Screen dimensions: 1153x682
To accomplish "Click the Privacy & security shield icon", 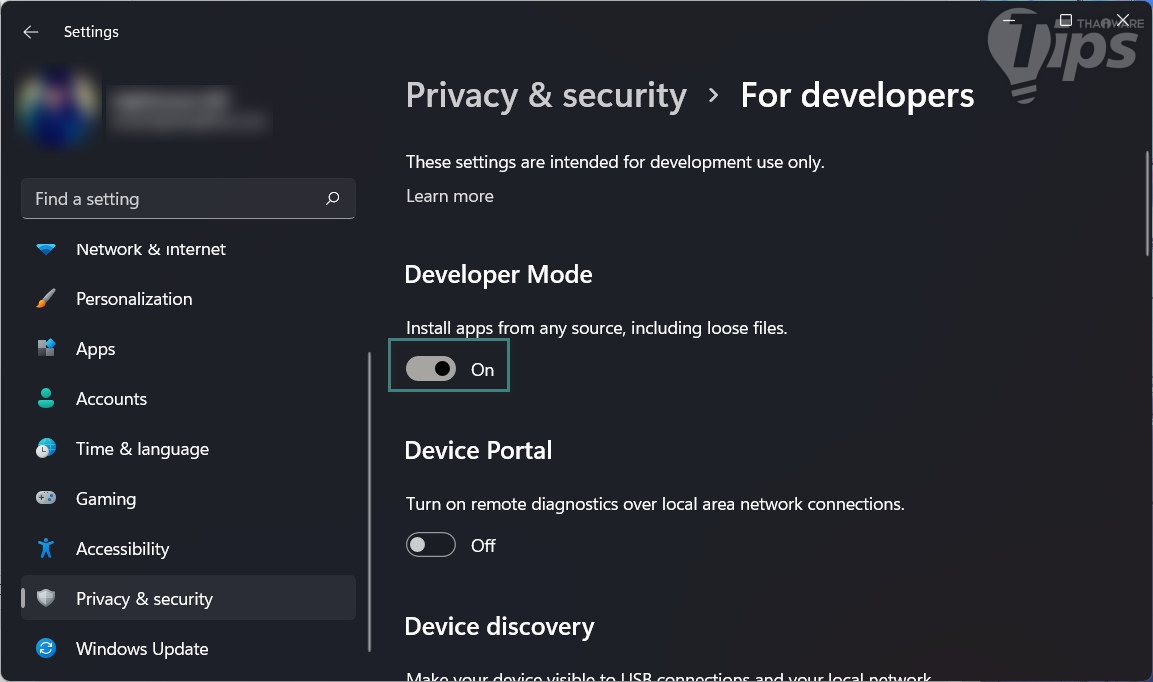I will click(x=46, y=599).
